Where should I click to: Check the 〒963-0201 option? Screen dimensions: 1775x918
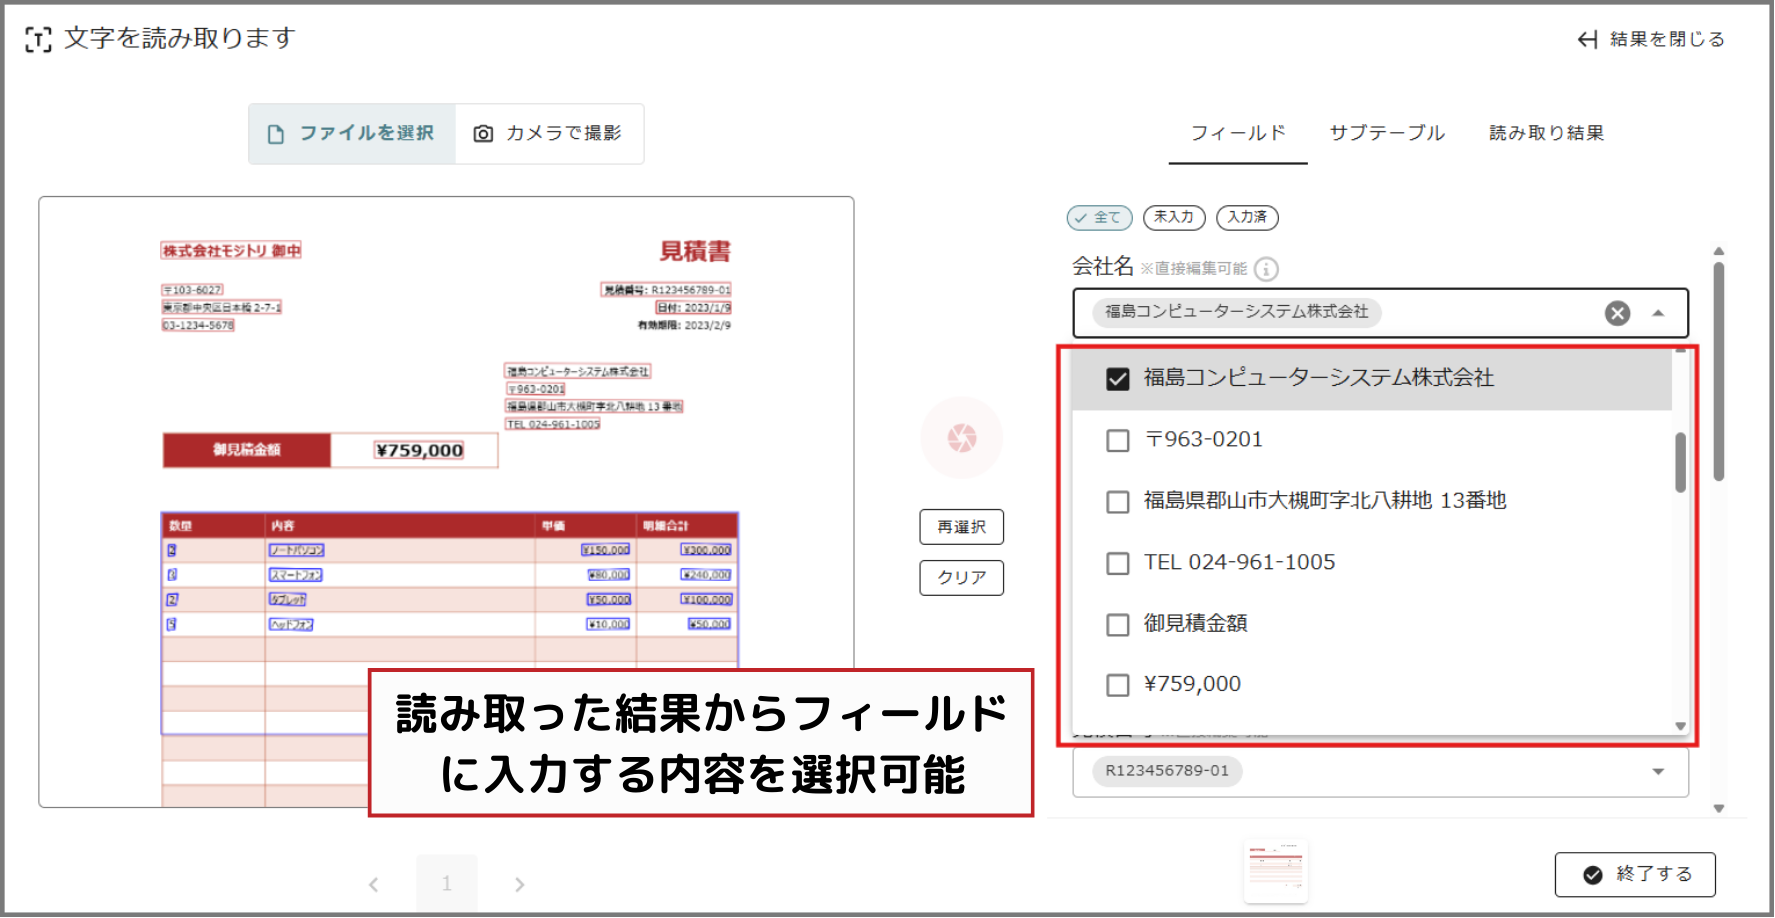(1118, 441)
